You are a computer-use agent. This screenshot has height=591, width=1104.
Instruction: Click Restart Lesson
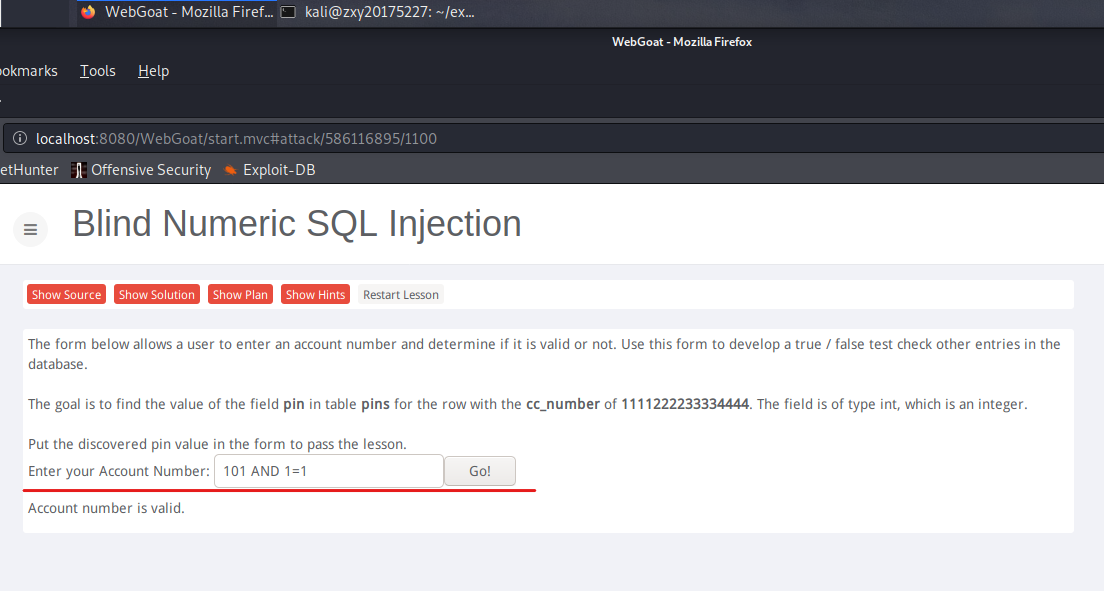click(401, 294)
